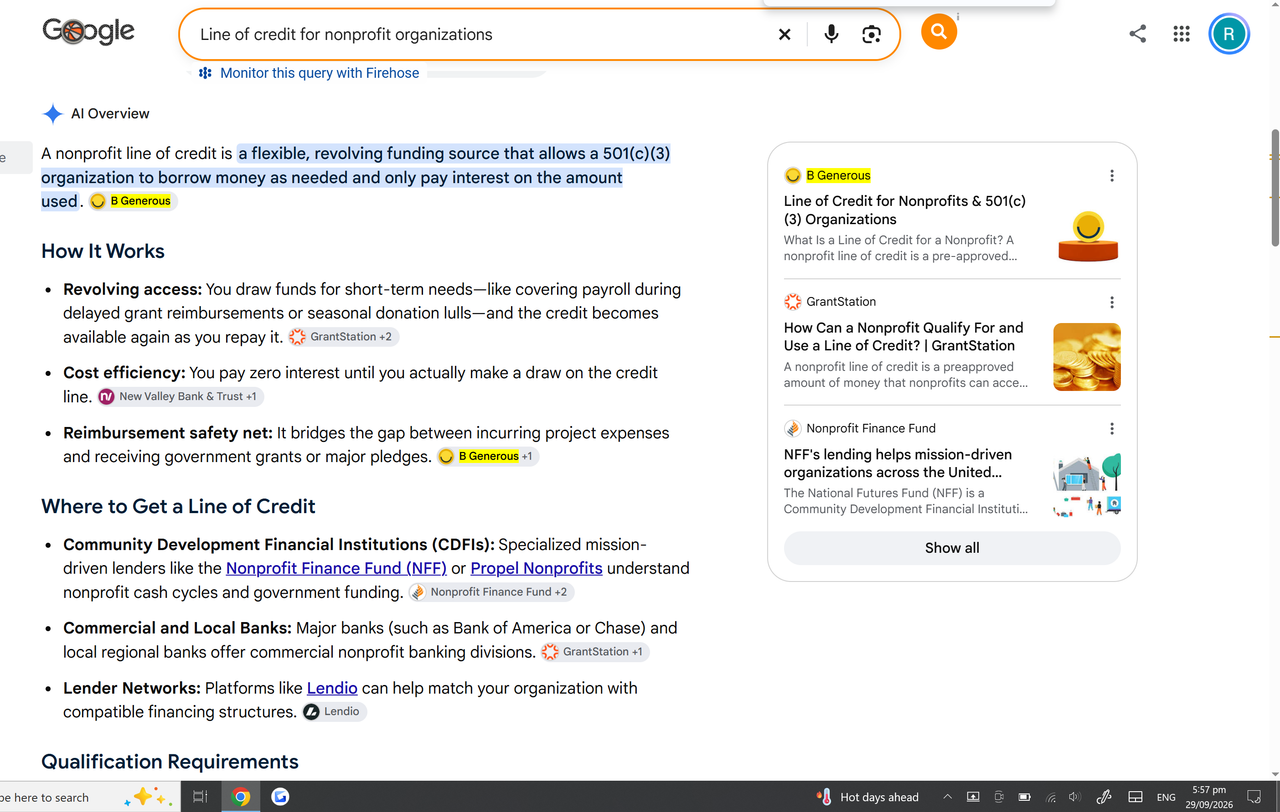
Task: Clear the search query with the X
Action: pyautogui.click(x=785, y=35)
